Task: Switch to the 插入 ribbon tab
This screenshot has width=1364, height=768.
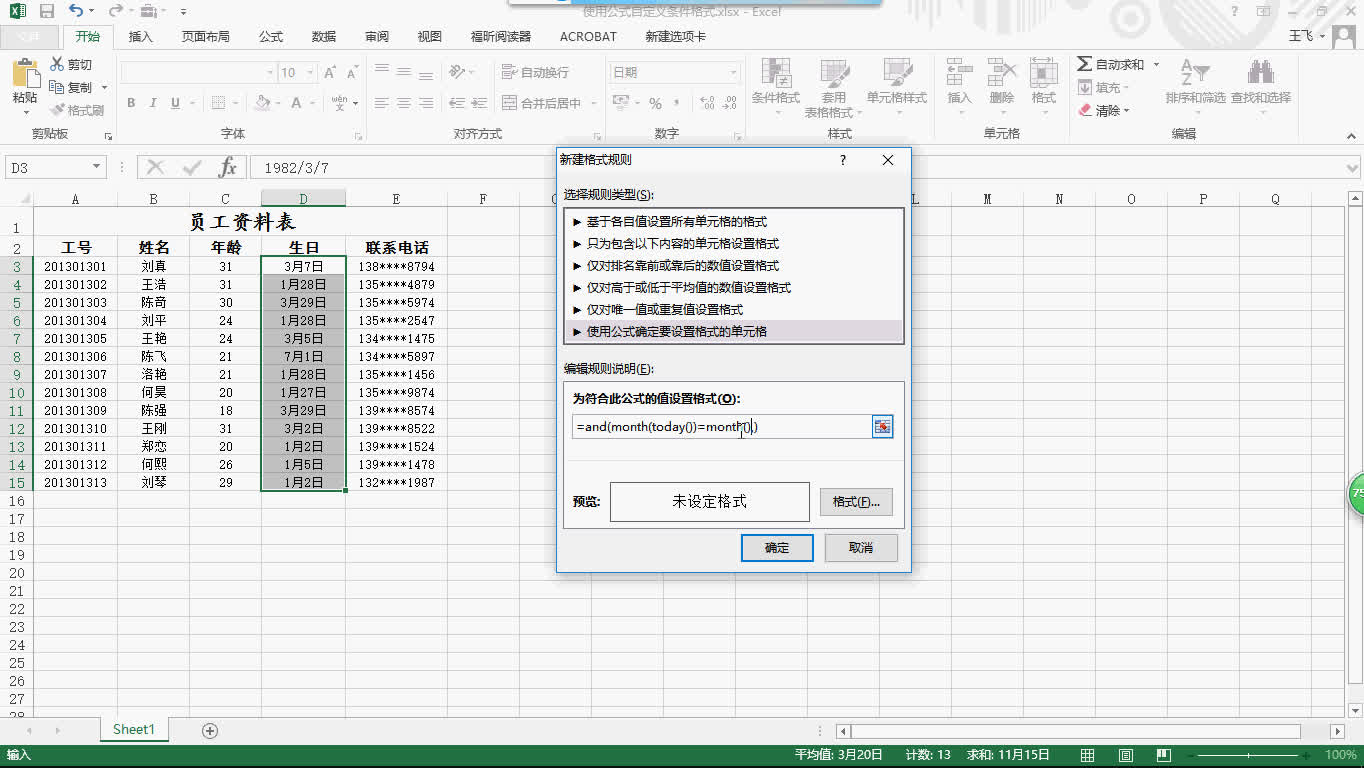Action: pos(139,36)
